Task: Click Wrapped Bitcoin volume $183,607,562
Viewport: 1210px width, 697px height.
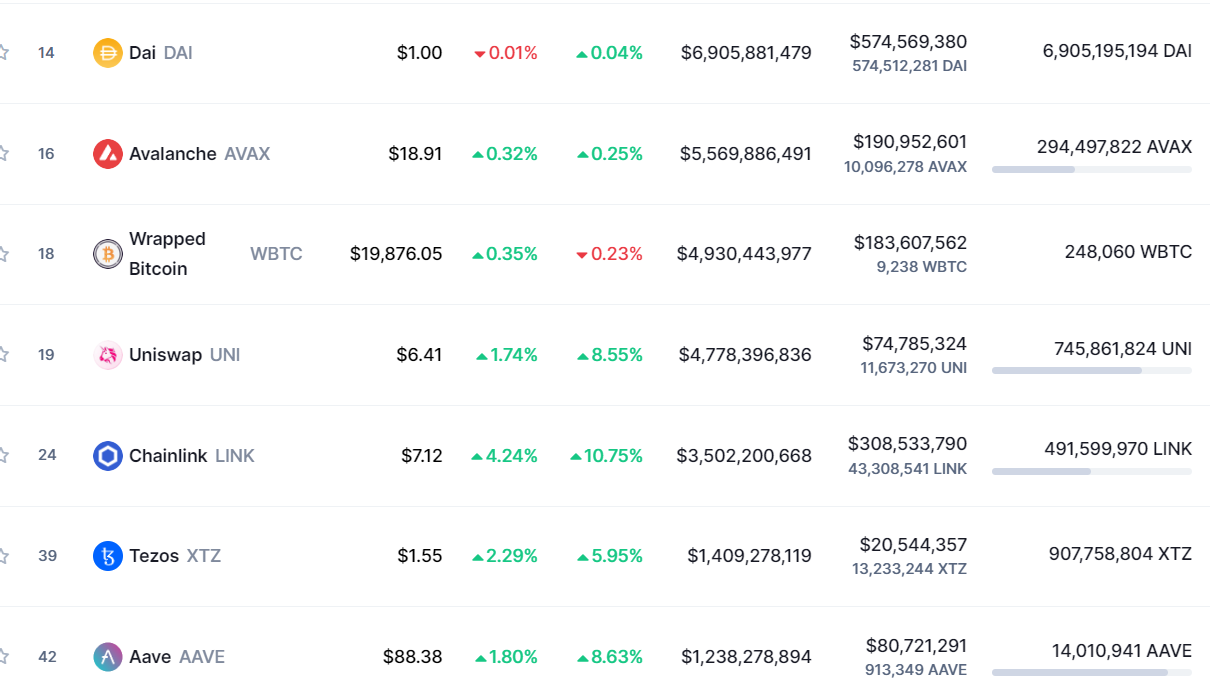Action: pos(910,243)
